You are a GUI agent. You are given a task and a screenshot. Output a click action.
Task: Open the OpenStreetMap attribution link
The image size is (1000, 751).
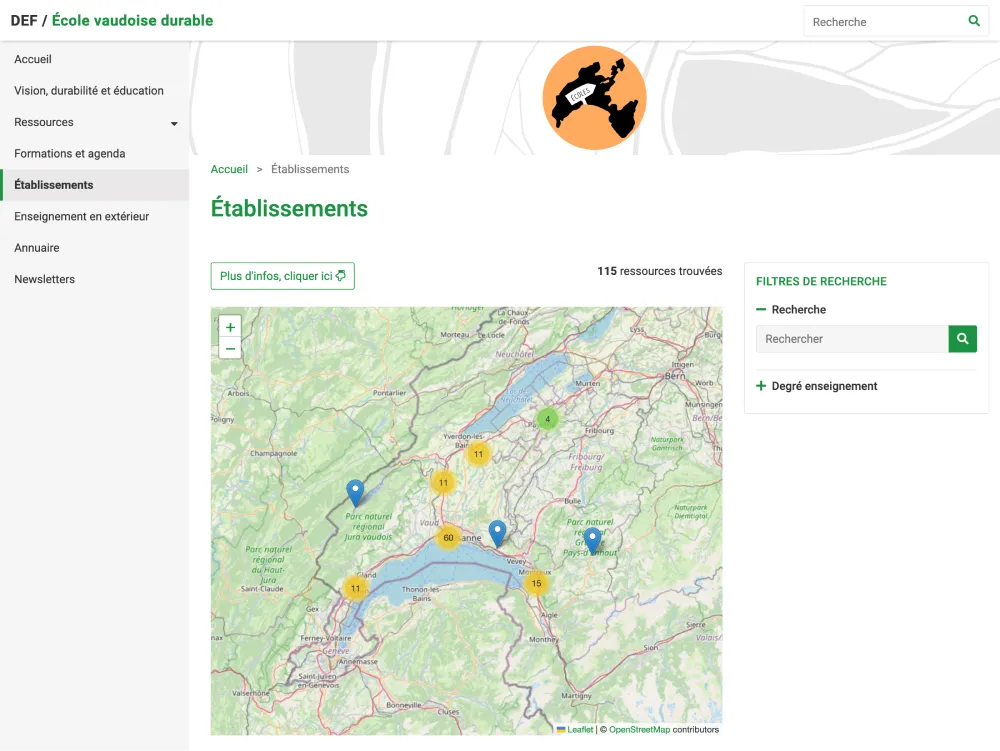tap(639, 730)
